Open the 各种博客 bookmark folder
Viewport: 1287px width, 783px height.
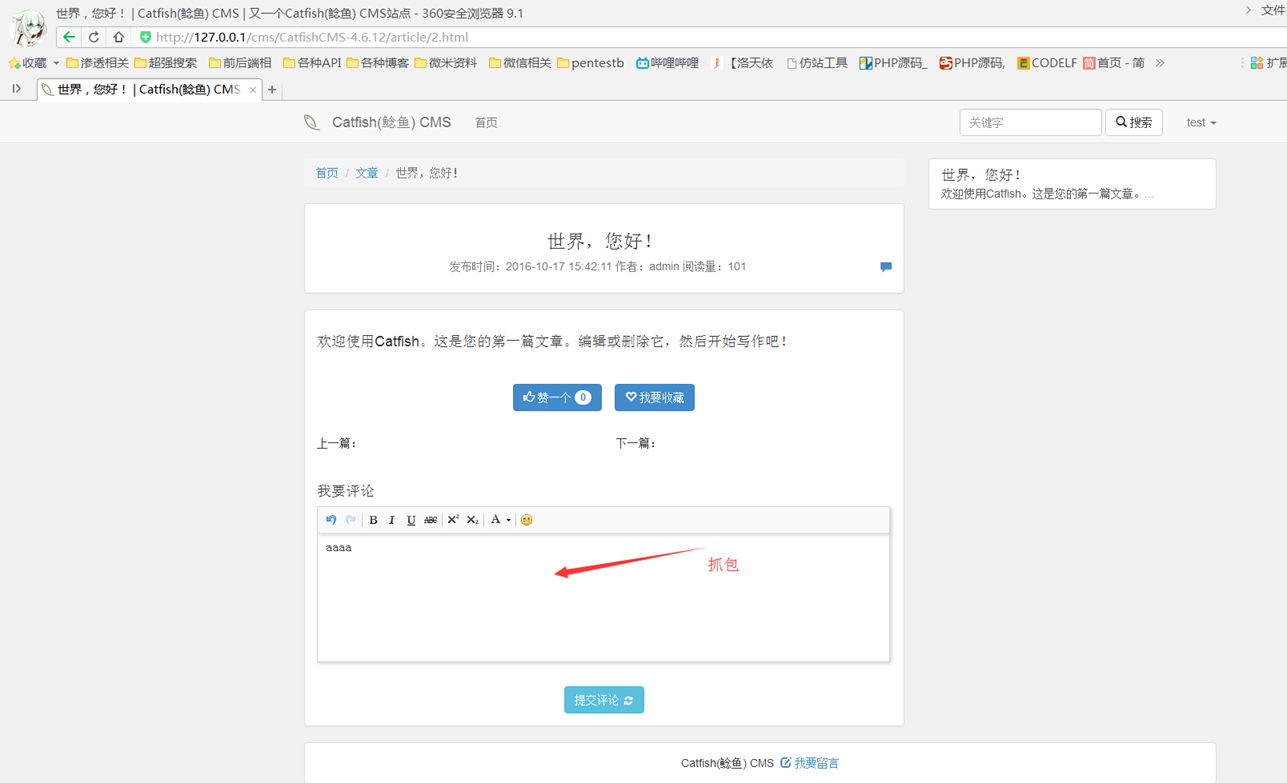377,63
